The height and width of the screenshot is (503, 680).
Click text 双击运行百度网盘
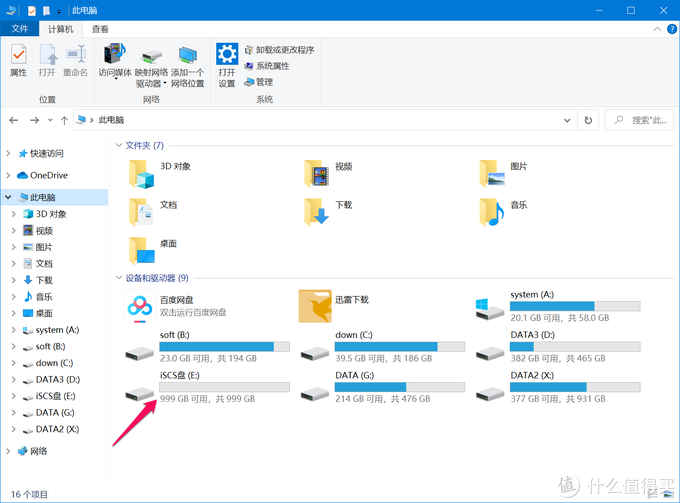click(x=193, y=313)
